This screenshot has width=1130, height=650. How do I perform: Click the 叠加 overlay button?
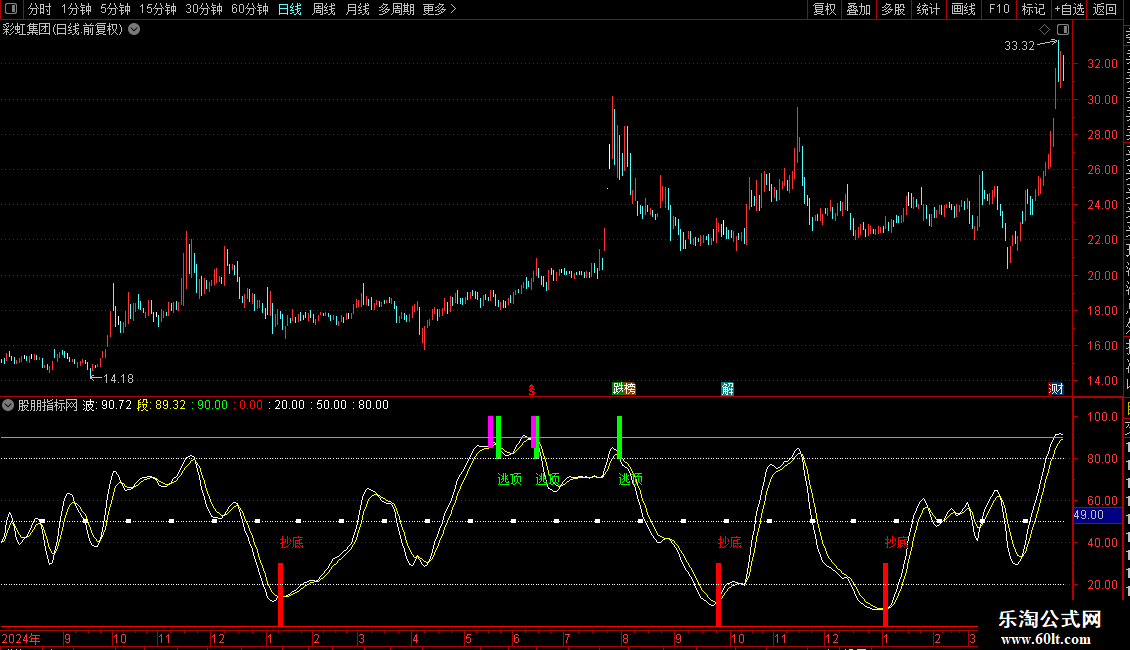(858, 9)
